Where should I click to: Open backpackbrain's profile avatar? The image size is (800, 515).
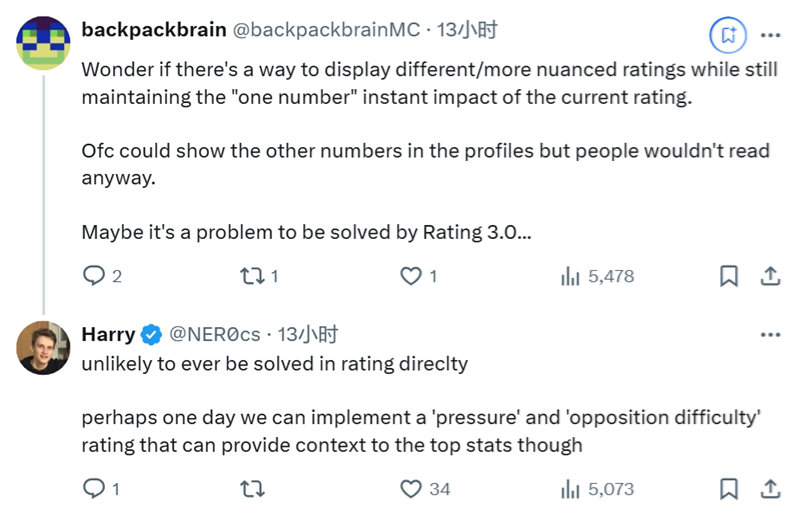click(x=42, y=44)
